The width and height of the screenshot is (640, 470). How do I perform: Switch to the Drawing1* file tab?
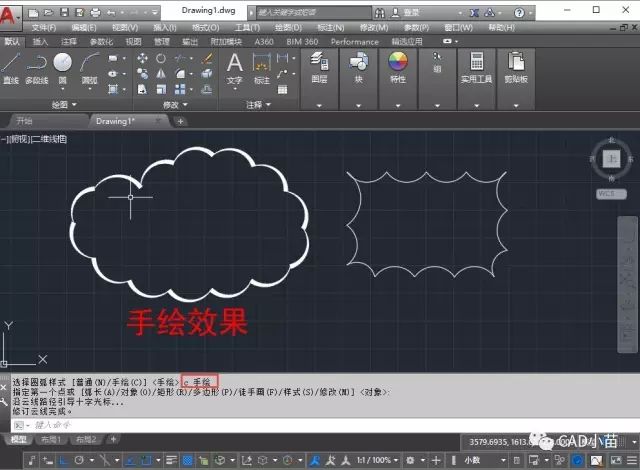(113, 121)
